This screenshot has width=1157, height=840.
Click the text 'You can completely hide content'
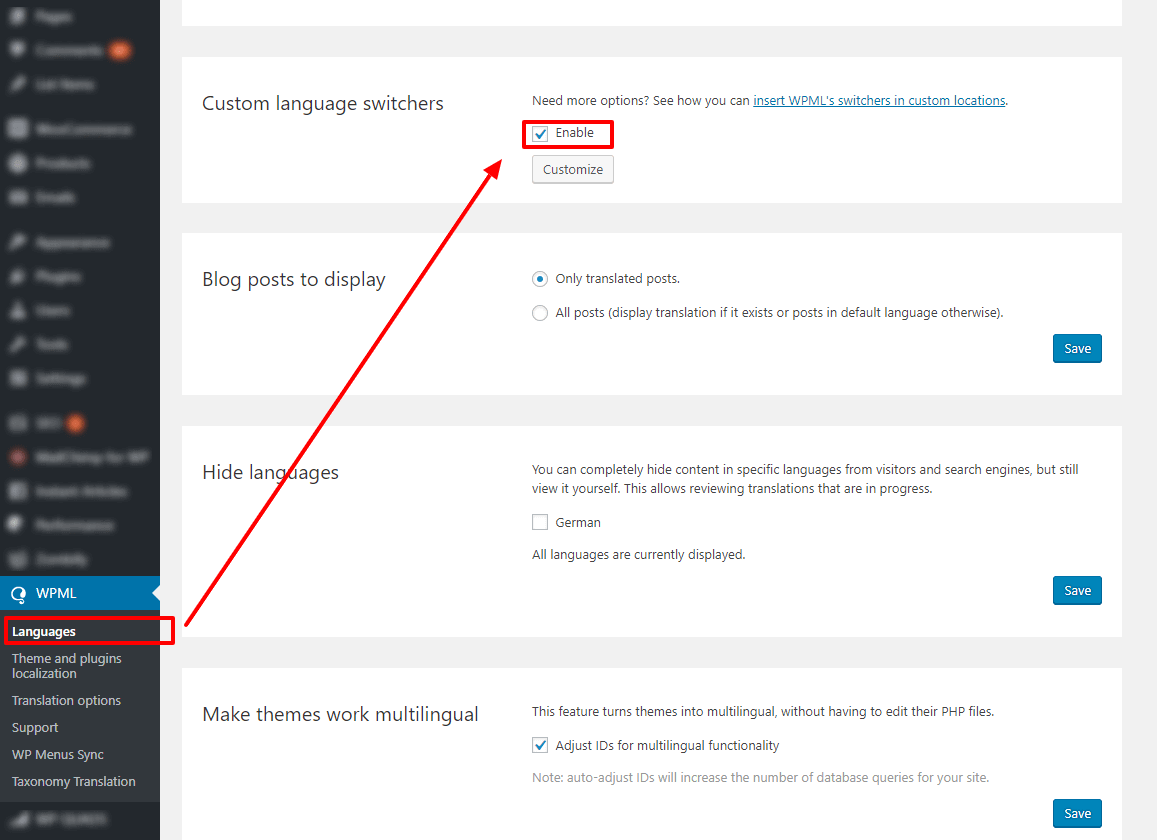pos(805,479)
